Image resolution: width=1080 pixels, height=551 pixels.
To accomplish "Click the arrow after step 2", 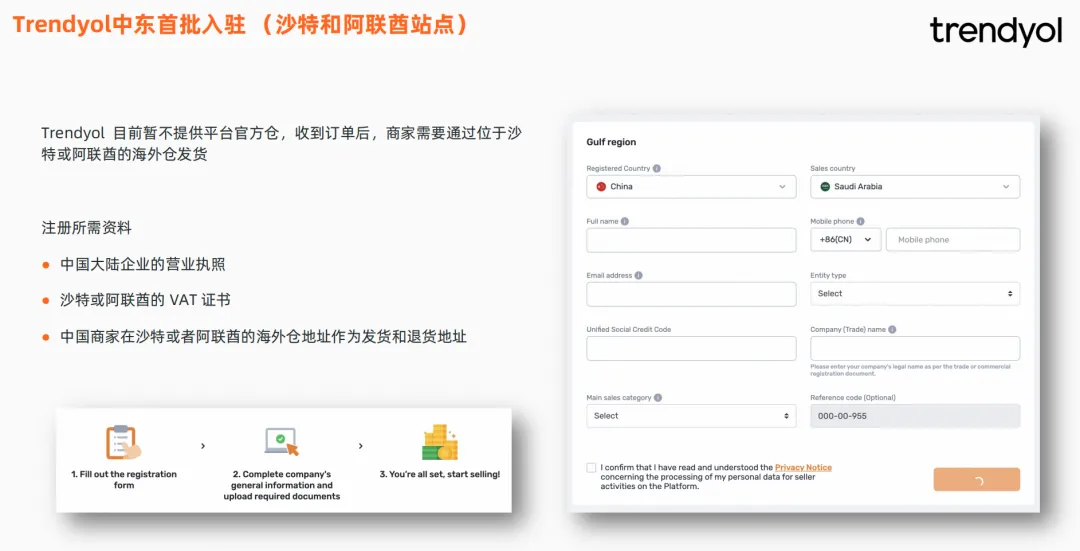I will tap(360, 446).
